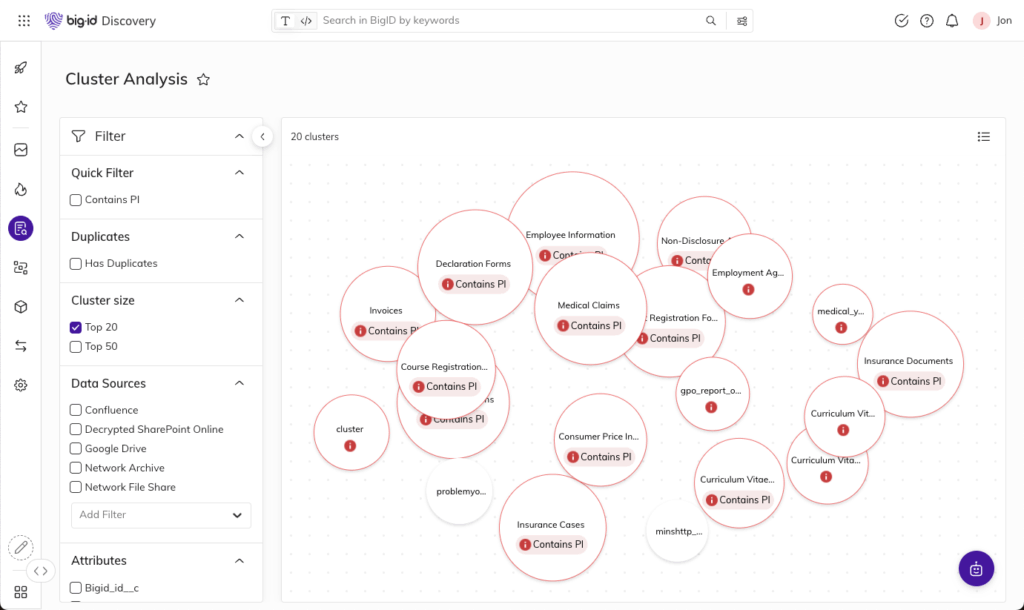Favorite Cluster Analysis with the star icon
The image size is (1024, 610).
[203, 80]
